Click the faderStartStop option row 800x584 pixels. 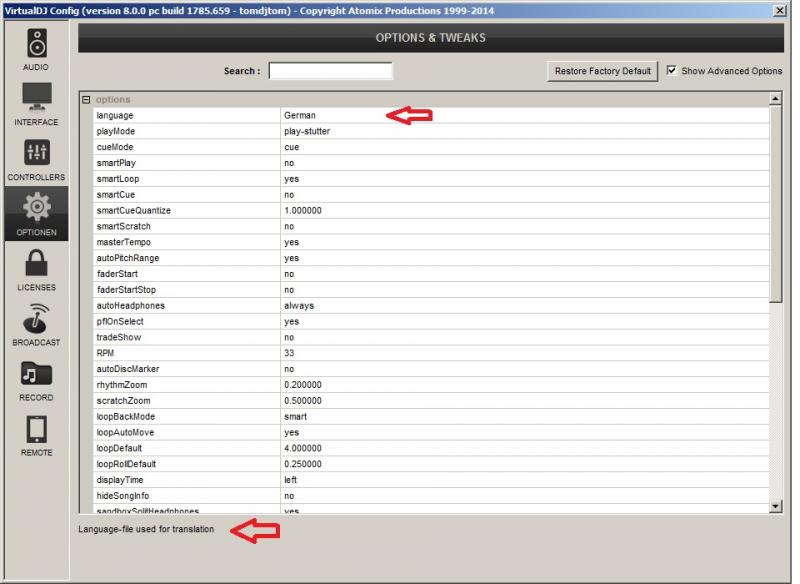point(431,289)
